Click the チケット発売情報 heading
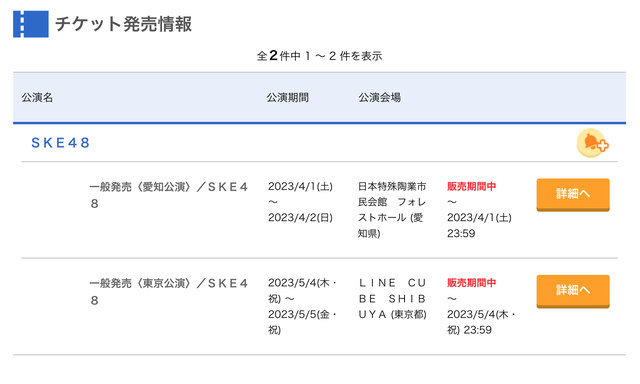 (123, 24)
